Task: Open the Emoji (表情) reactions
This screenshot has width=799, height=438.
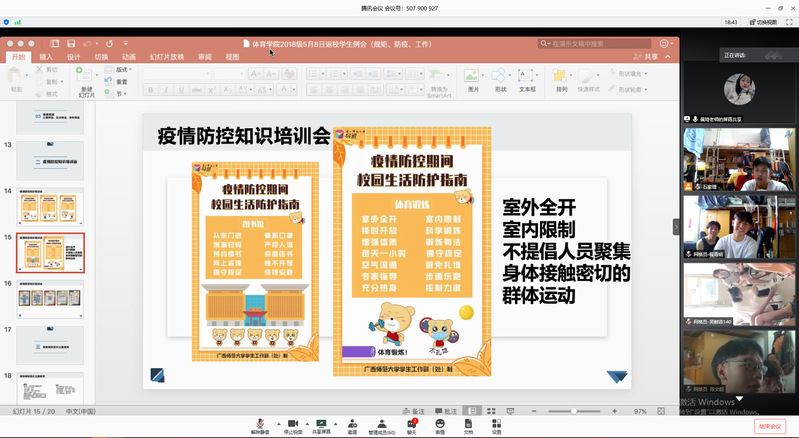Action: [440, 424]
